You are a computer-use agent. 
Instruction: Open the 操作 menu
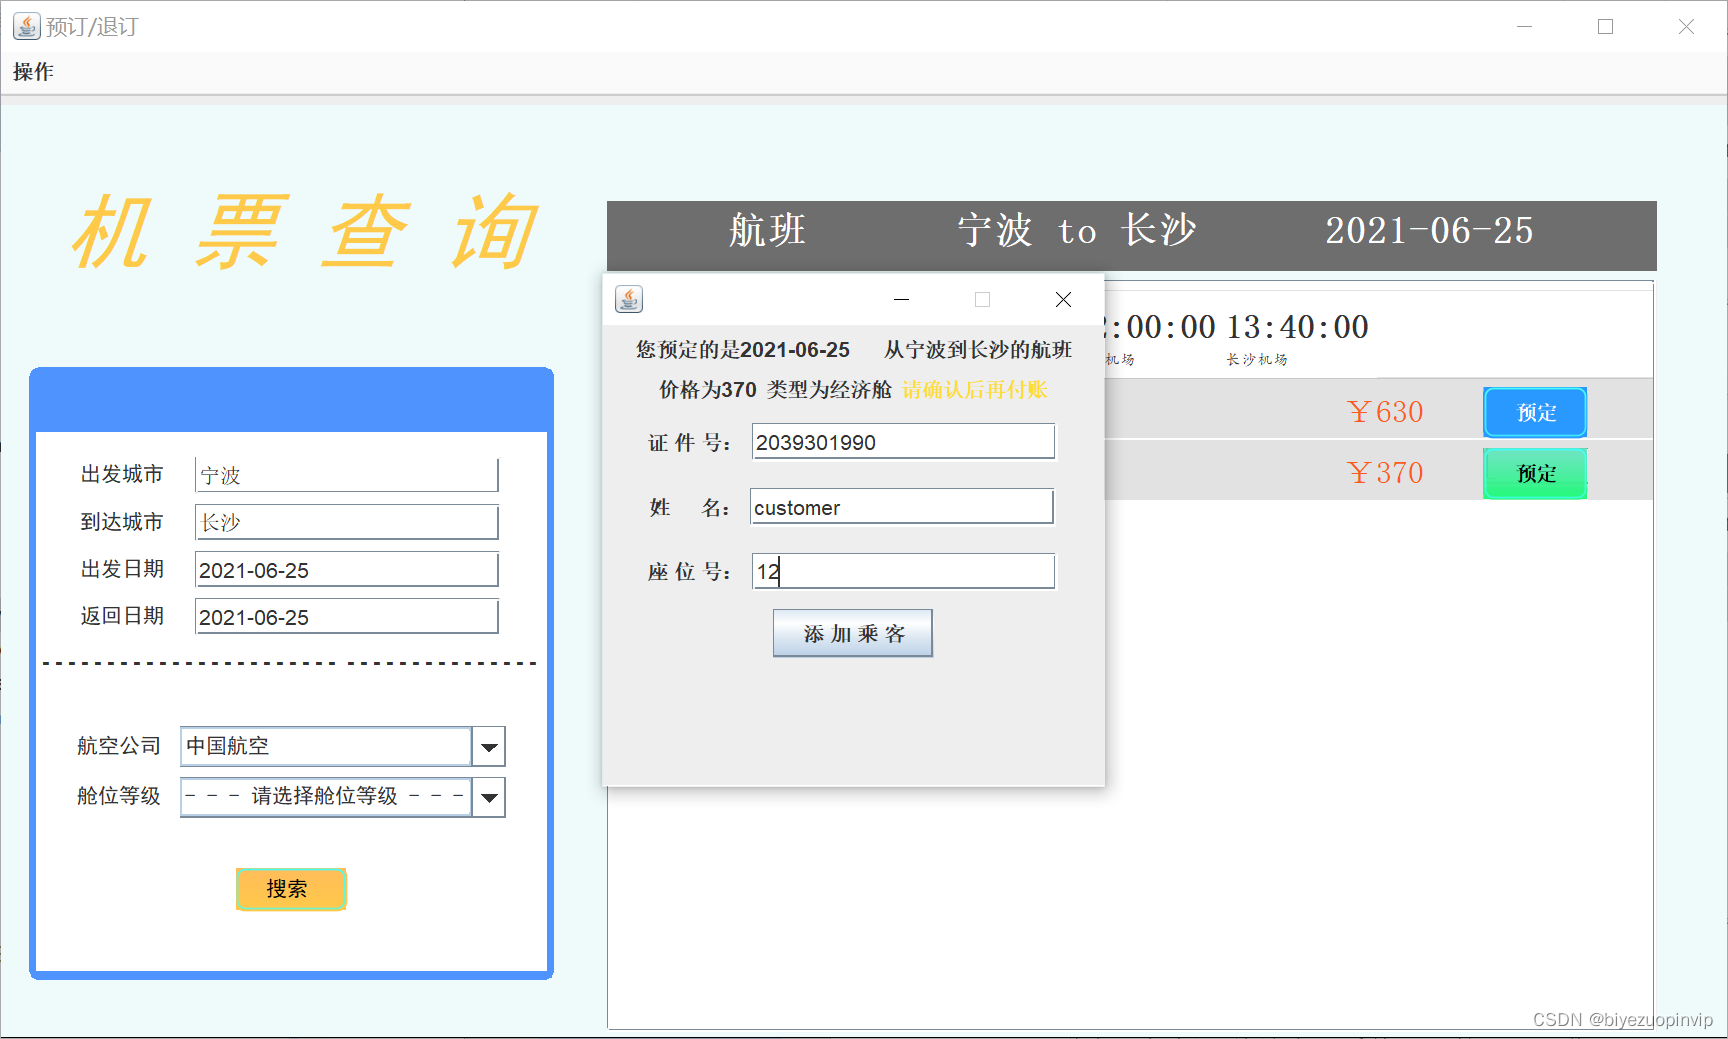32,71
